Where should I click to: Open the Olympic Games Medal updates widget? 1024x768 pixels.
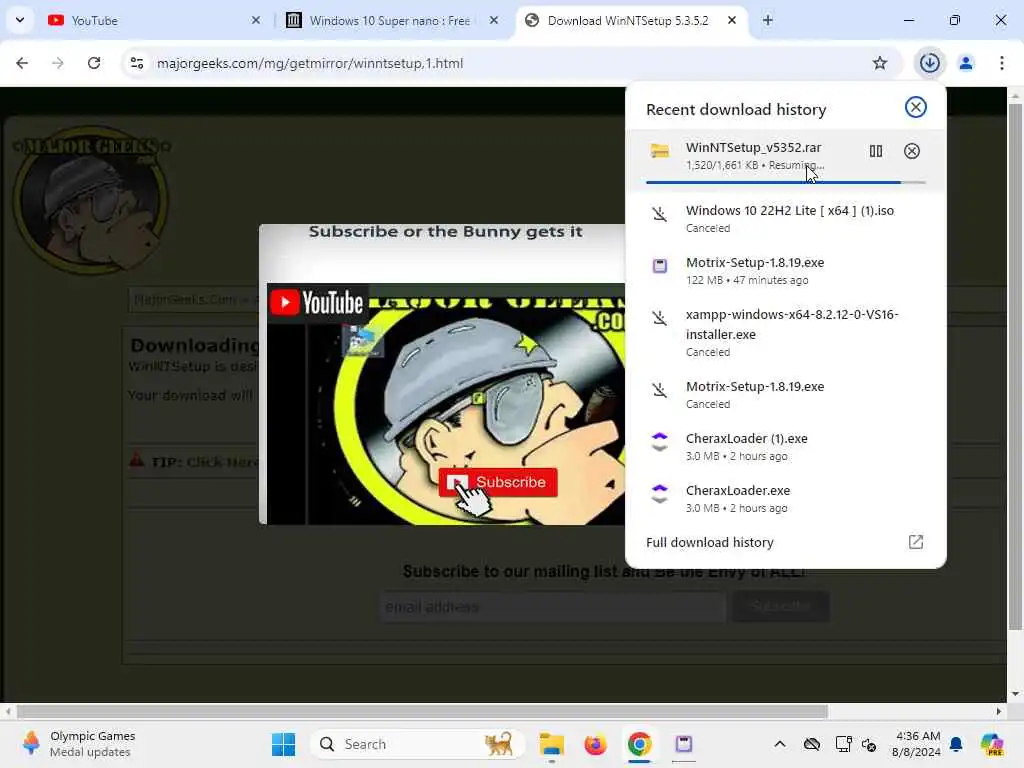click(78, 744)
